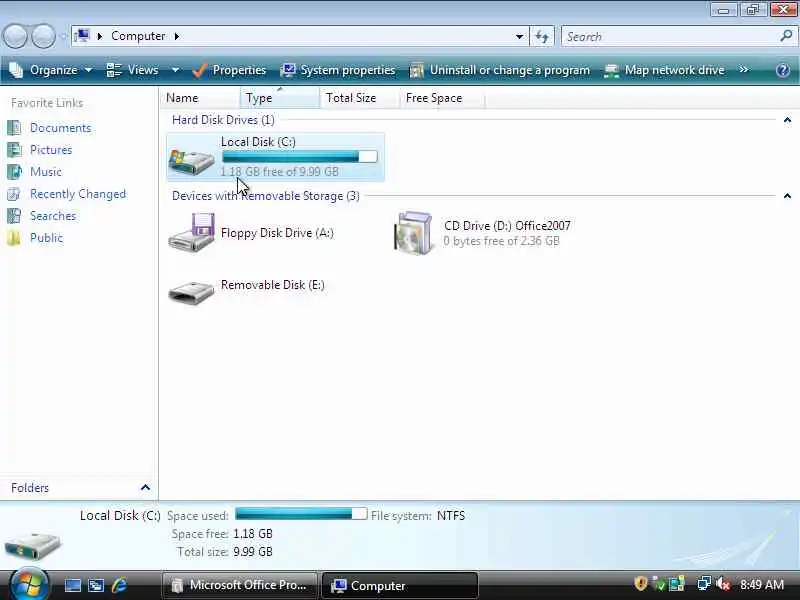Open the Windows Start menu

pyautogui.click(x=28, y=584)
